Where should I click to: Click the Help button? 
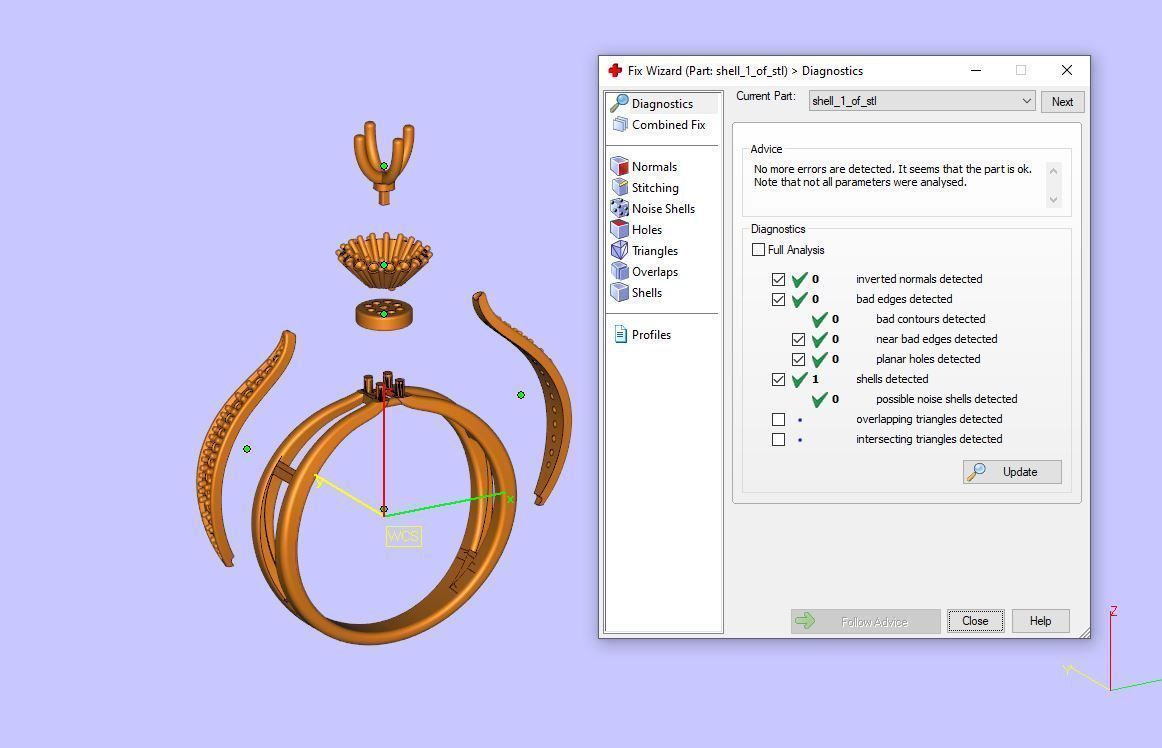[1040, 620]
